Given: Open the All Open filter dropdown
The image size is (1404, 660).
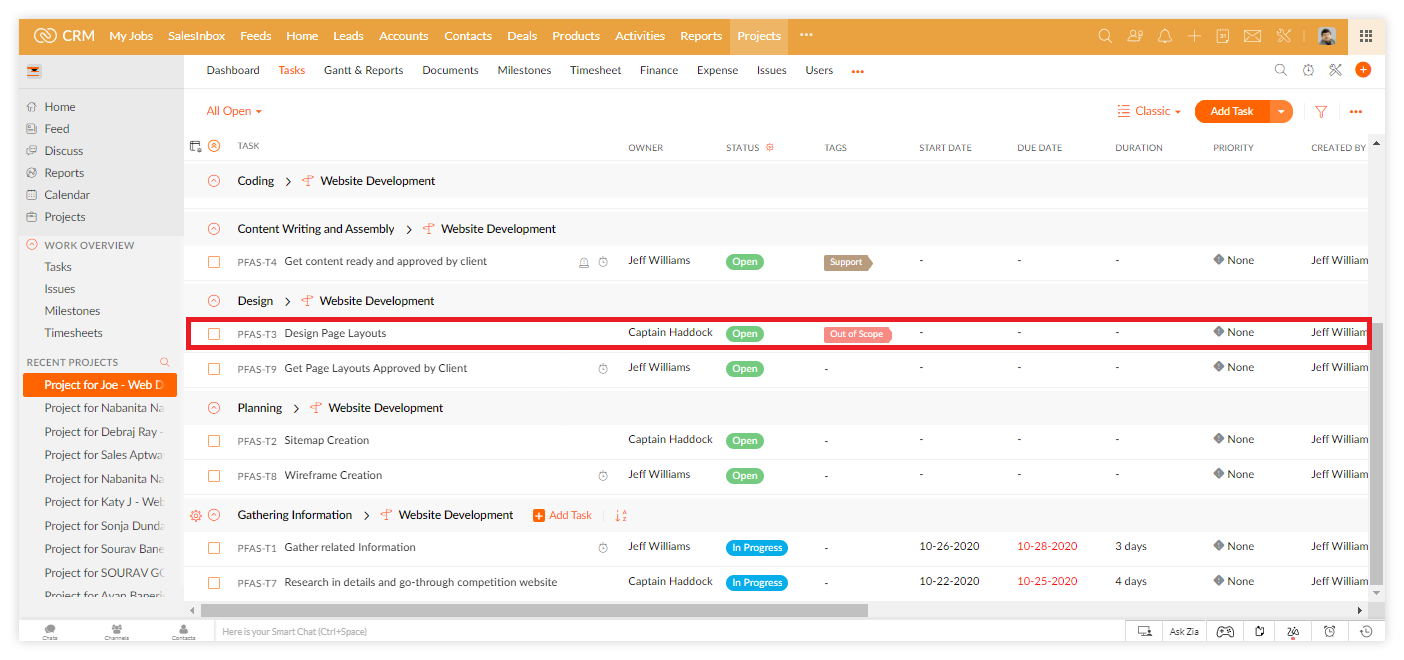Looking at the screenshot, I should tap(234, 111).
